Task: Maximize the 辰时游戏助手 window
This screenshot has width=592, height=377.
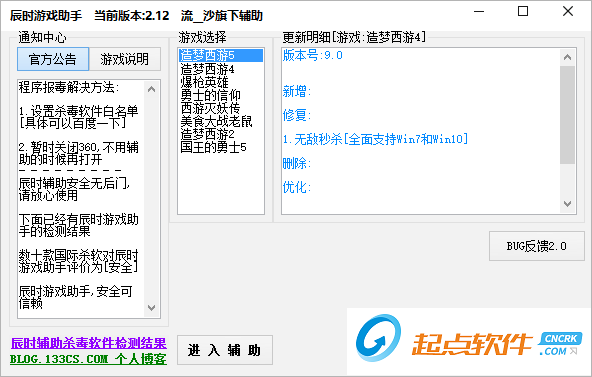Action: click(x=523, y=12)
